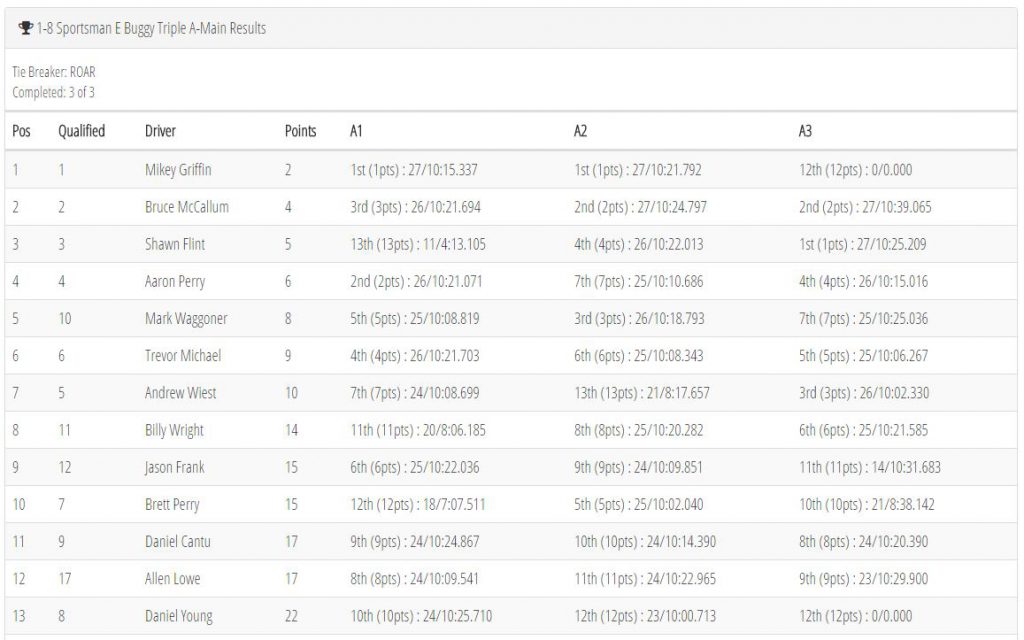This screenshot has width=1024, height=640.
Task: Click the A2 column header
Action: click(x=581, y=131)
